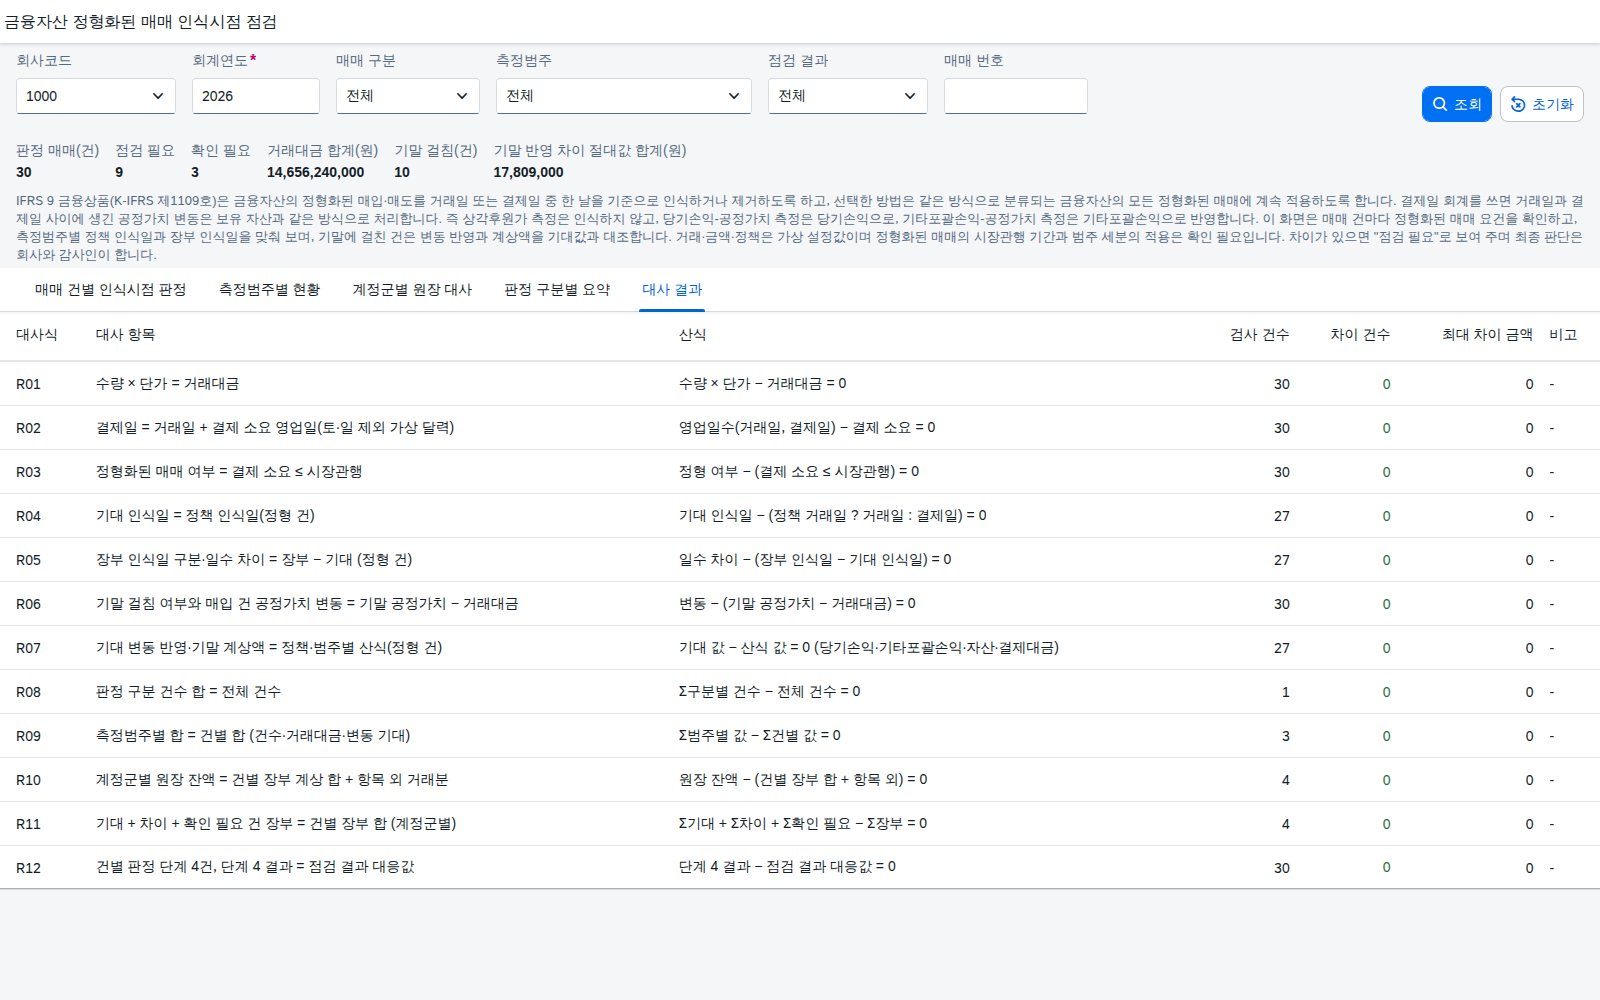The height and width of the screenshot is (1000, 1600).
Task: Click R08 판정 구분 건수 합 item
Action: (x=188, y=692)
